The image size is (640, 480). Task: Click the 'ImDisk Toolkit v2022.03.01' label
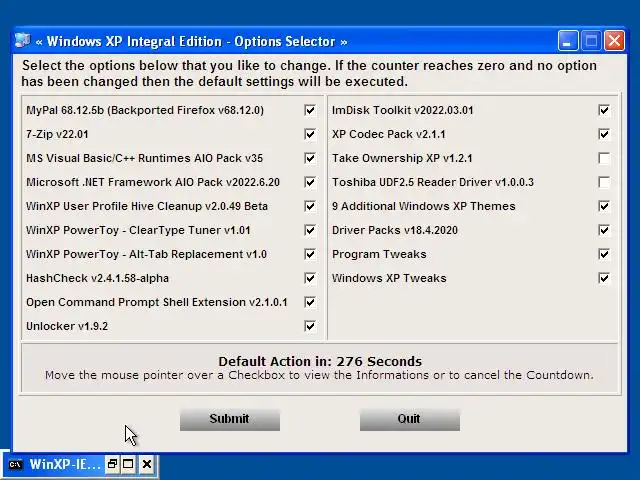tap(402, 110)
